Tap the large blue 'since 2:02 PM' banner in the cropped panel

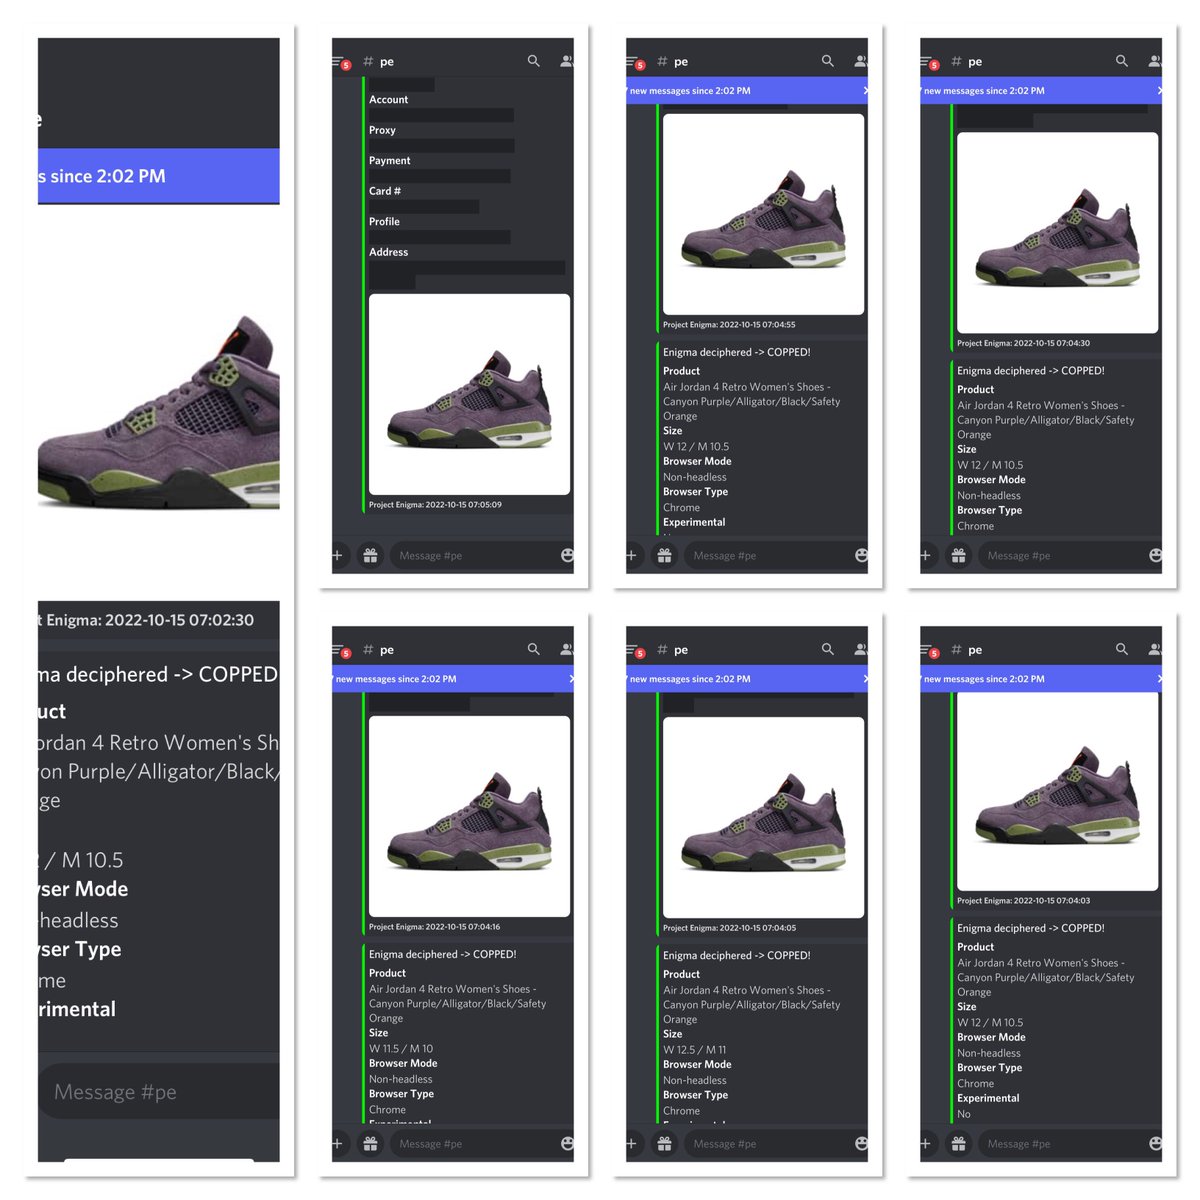pyautogui.click(x=159, y=176)
